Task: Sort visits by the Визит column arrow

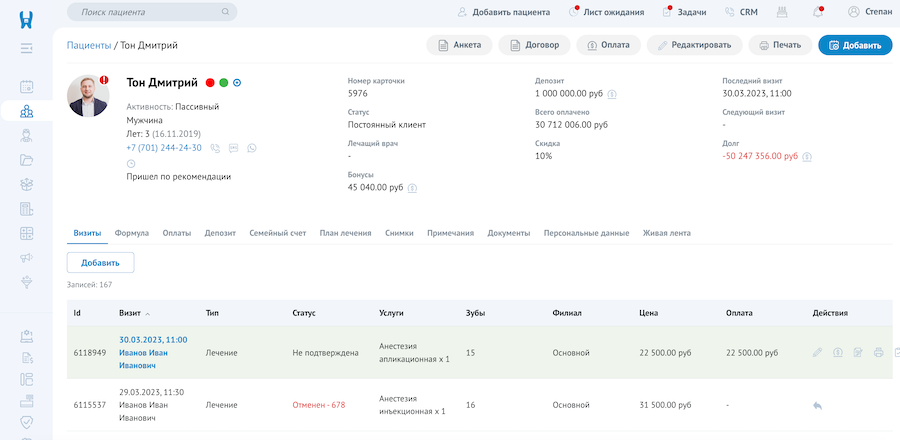Action: click(148, 313)
